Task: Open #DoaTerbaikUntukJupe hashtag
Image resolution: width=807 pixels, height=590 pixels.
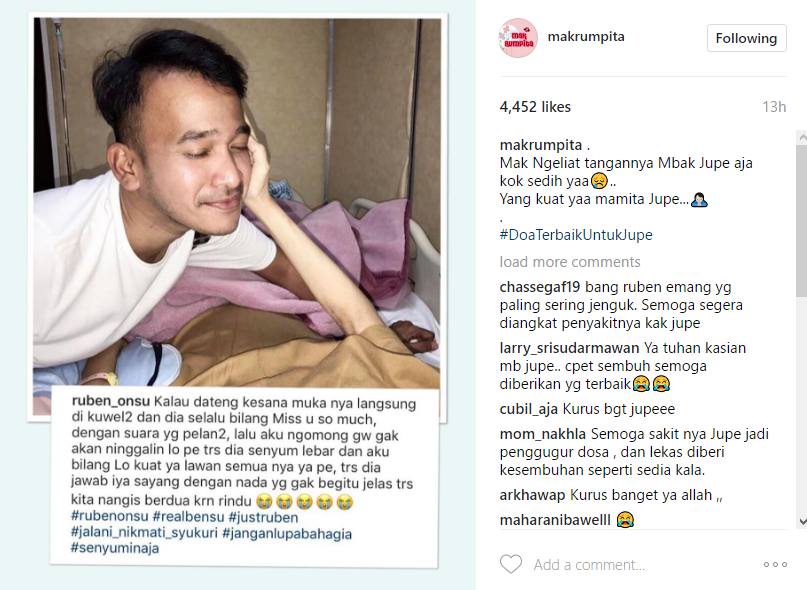Action: coord(576,235)
